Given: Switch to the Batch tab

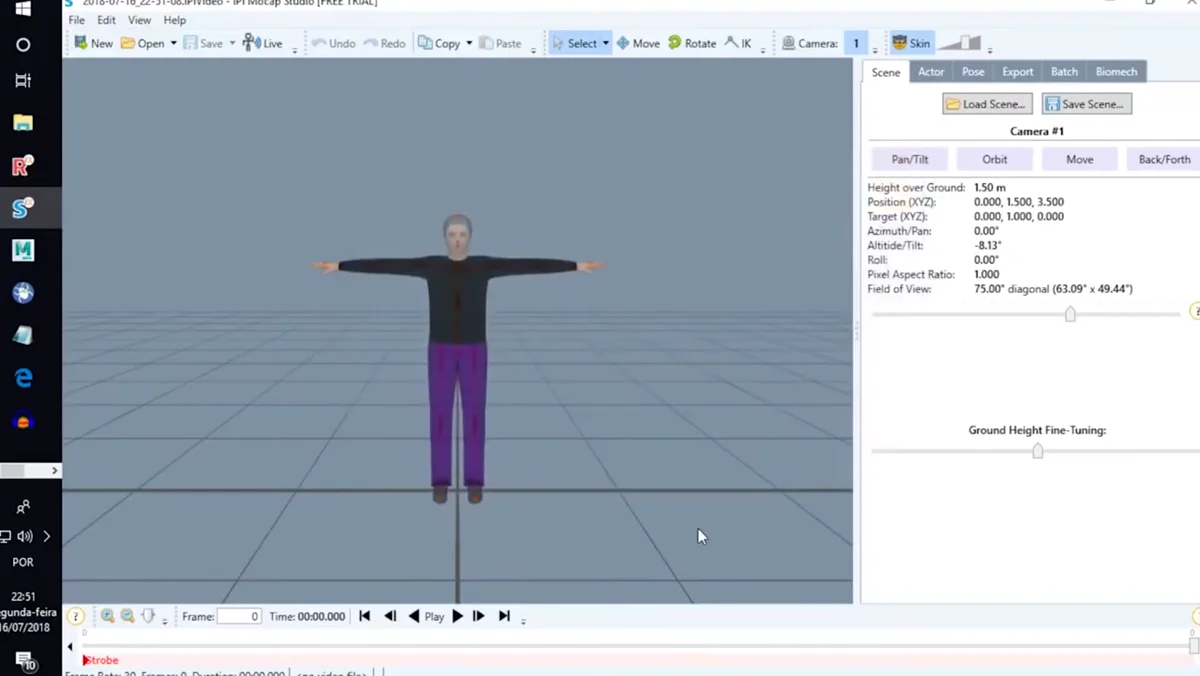Looking at the screenshot, I should (x=1064, y=72).
